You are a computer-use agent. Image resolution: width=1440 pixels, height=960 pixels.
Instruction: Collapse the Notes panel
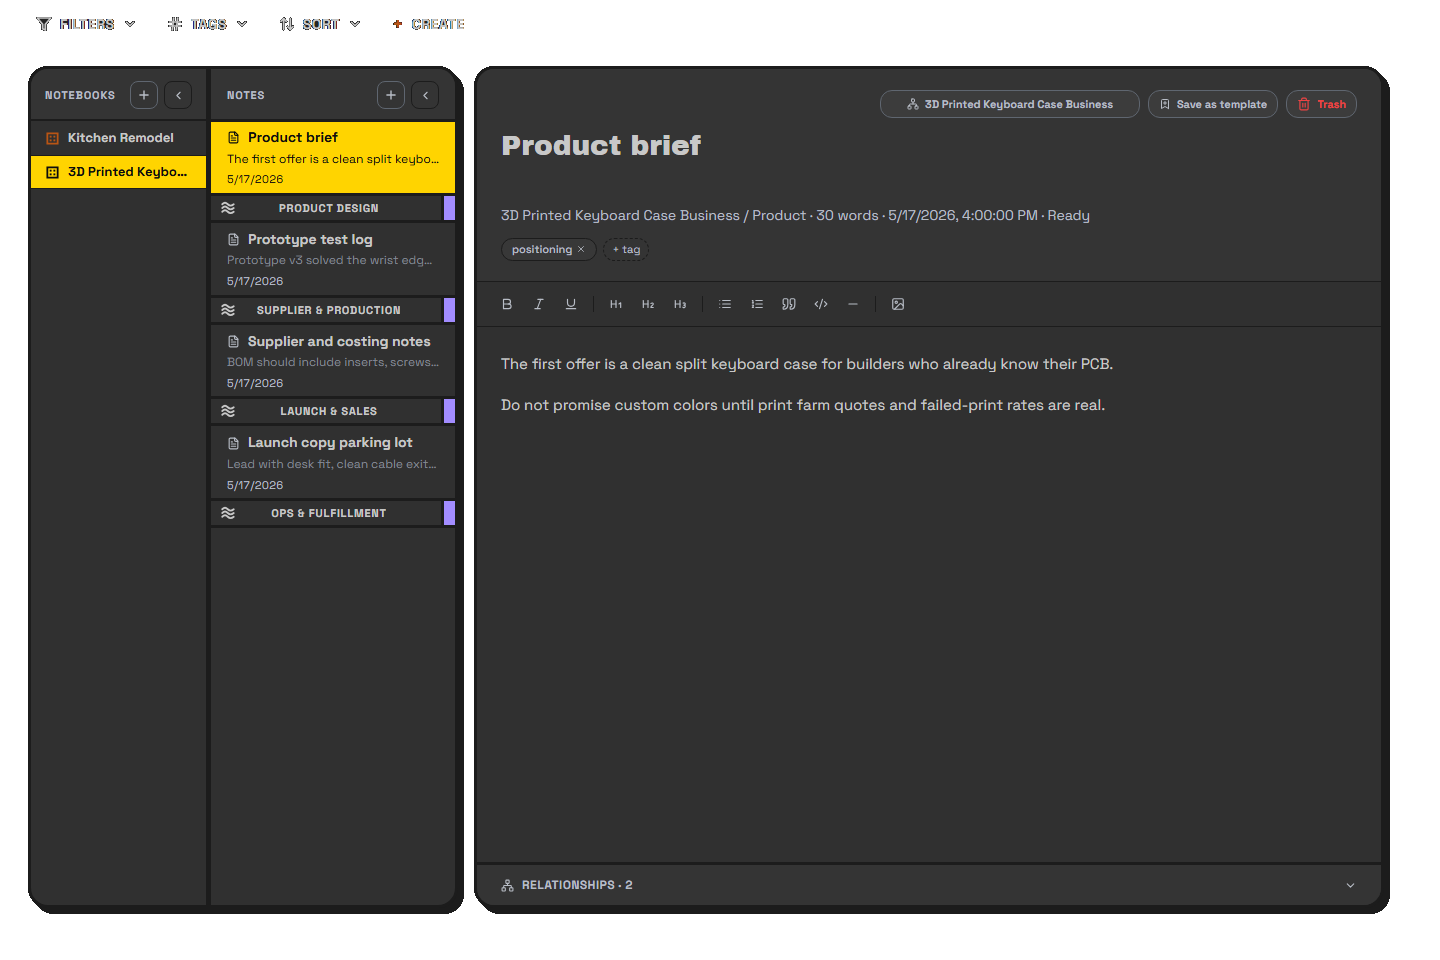click(425, 95)
